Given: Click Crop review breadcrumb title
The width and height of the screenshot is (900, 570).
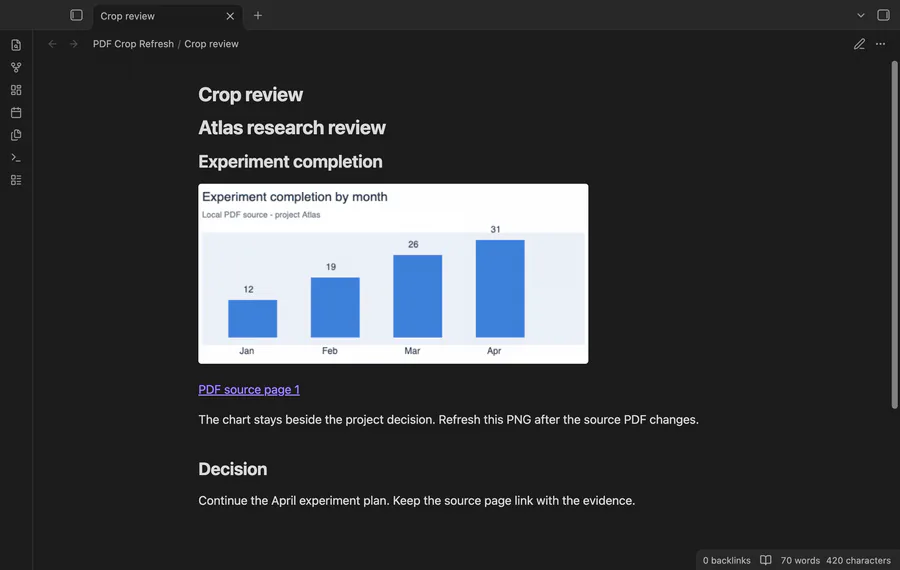Looking at the screenshot, I should (211, 44).
